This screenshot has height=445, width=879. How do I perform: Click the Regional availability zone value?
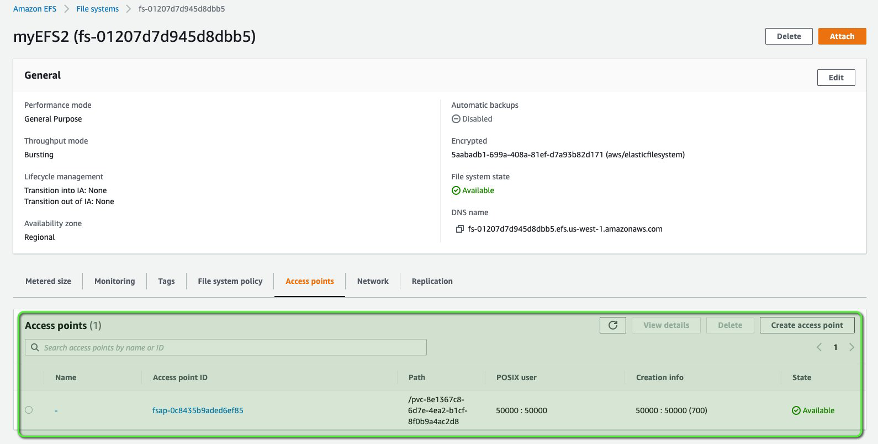[x=39, y=238]
